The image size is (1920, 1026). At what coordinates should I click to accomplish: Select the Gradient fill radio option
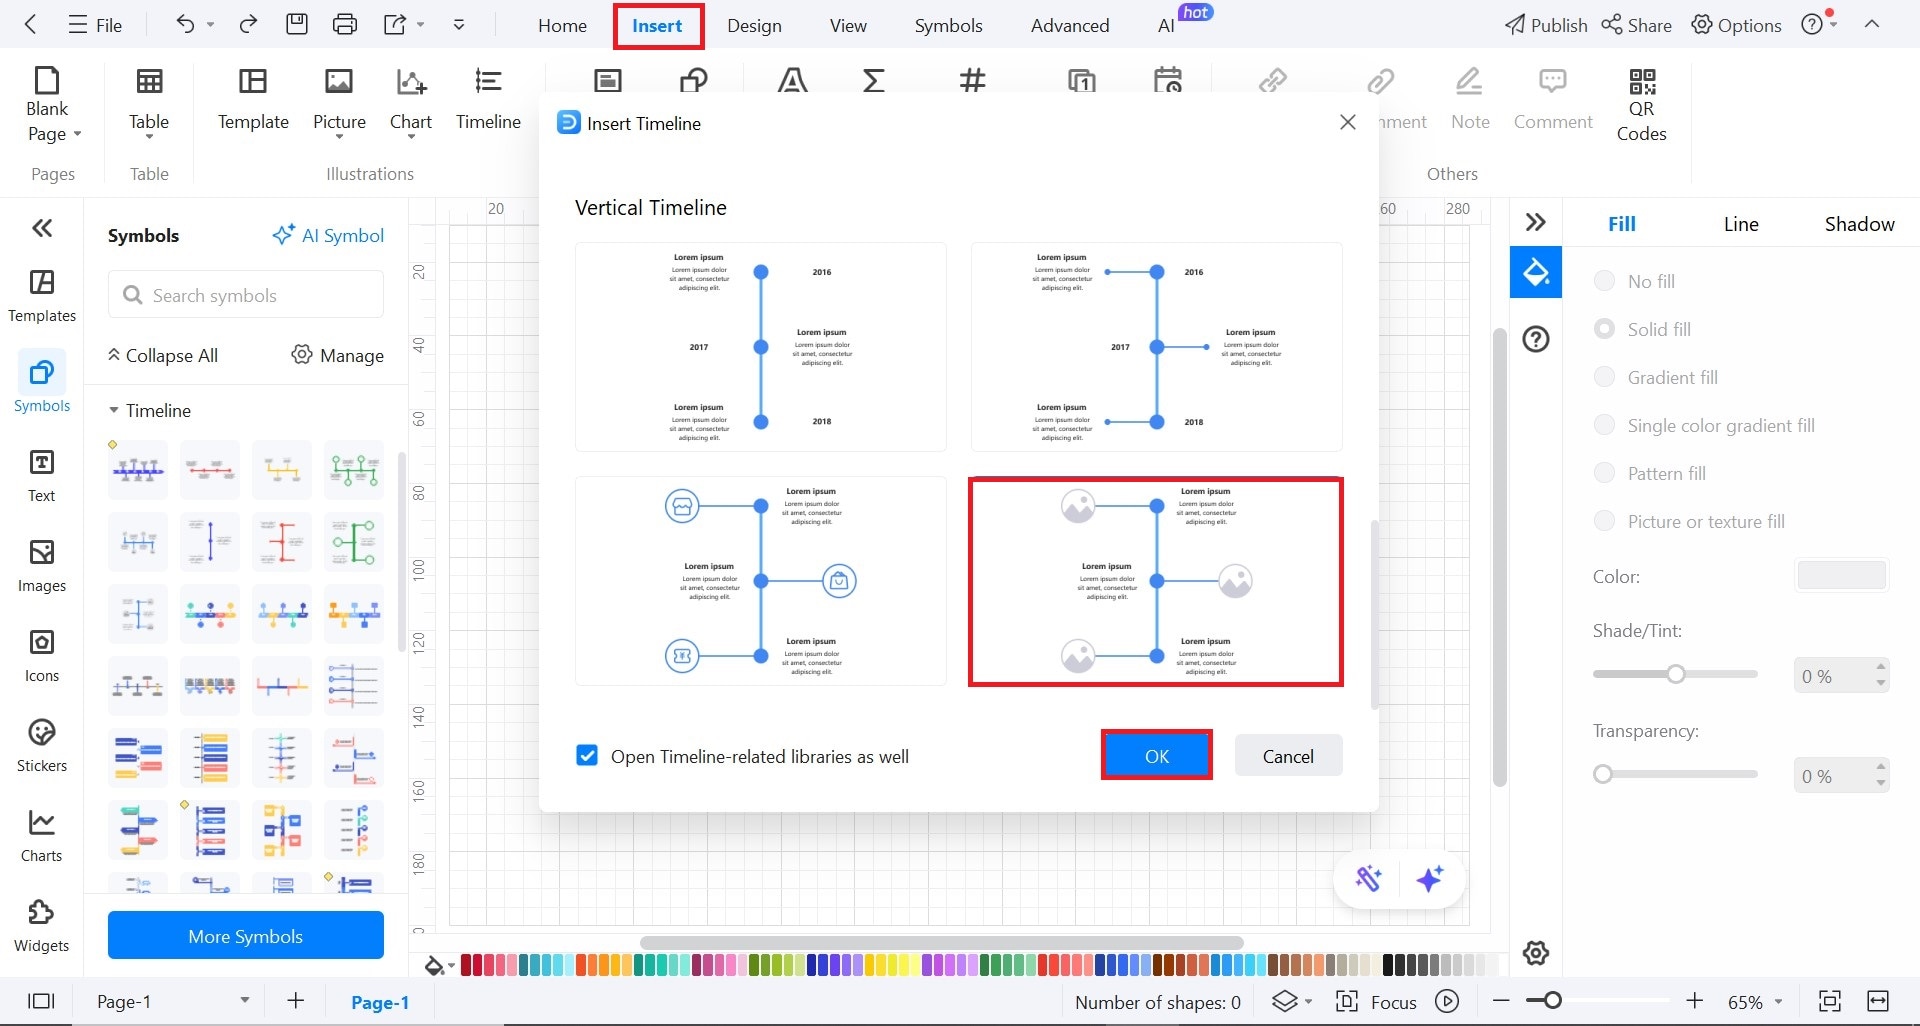tap(1604, 377)
